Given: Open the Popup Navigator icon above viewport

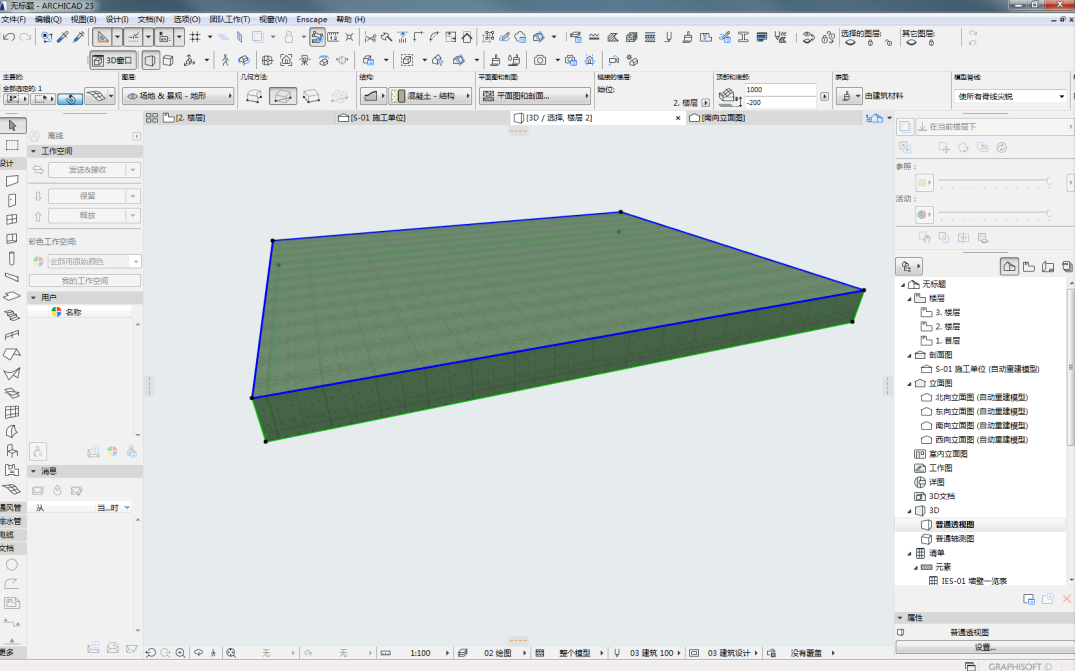Looking at the screenshot, I should (x=874, y=118).
